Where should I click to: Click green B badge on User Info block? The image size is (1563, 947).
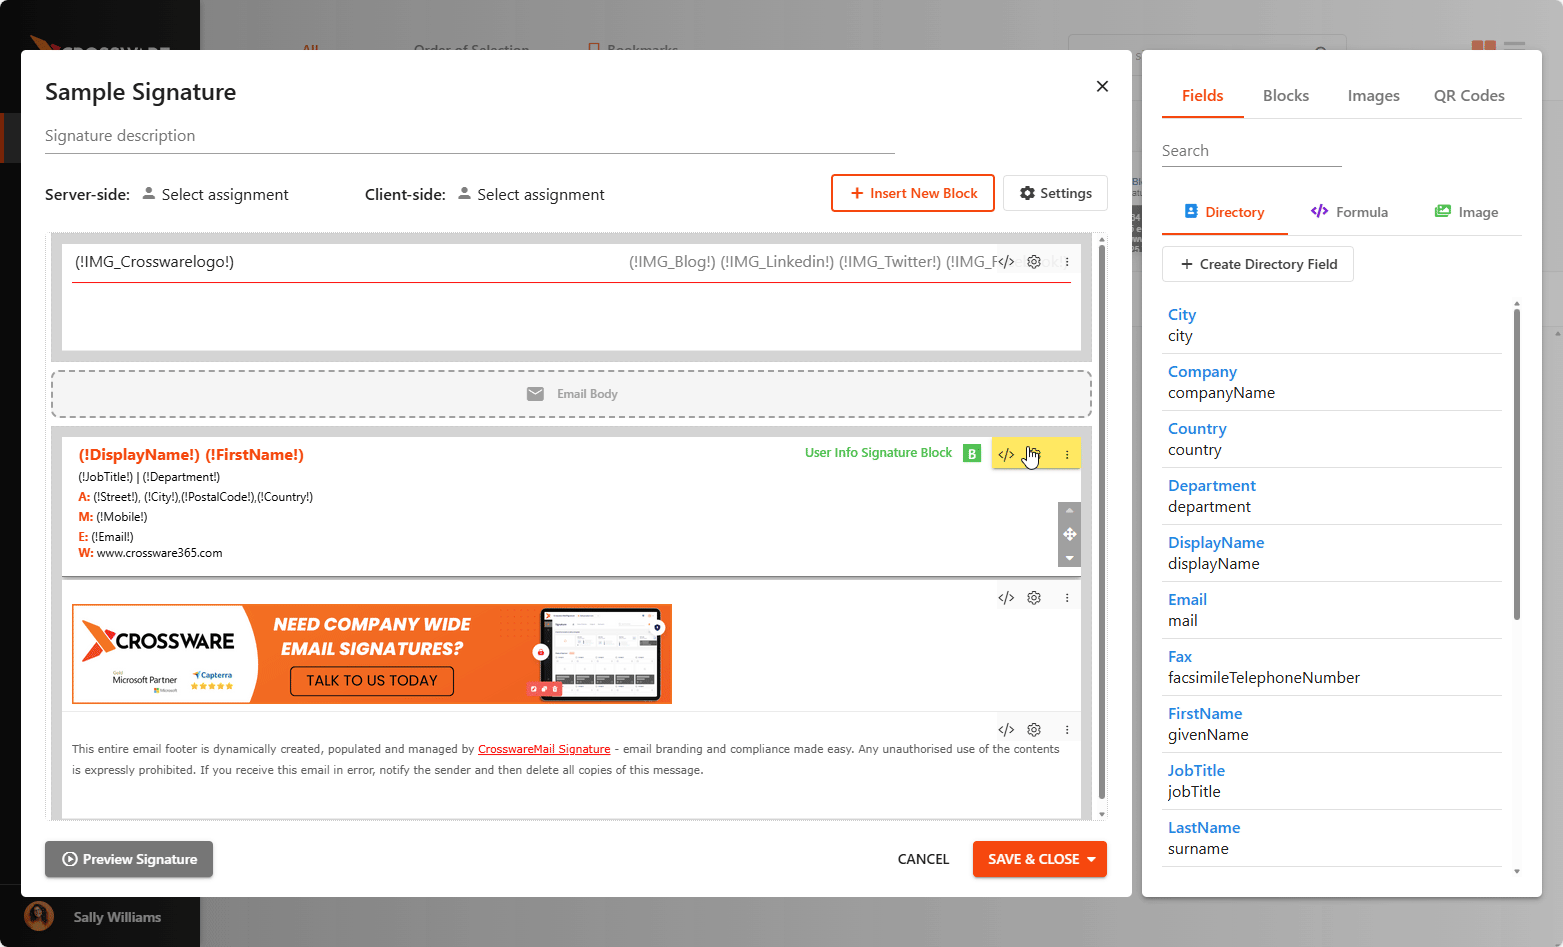971,454
